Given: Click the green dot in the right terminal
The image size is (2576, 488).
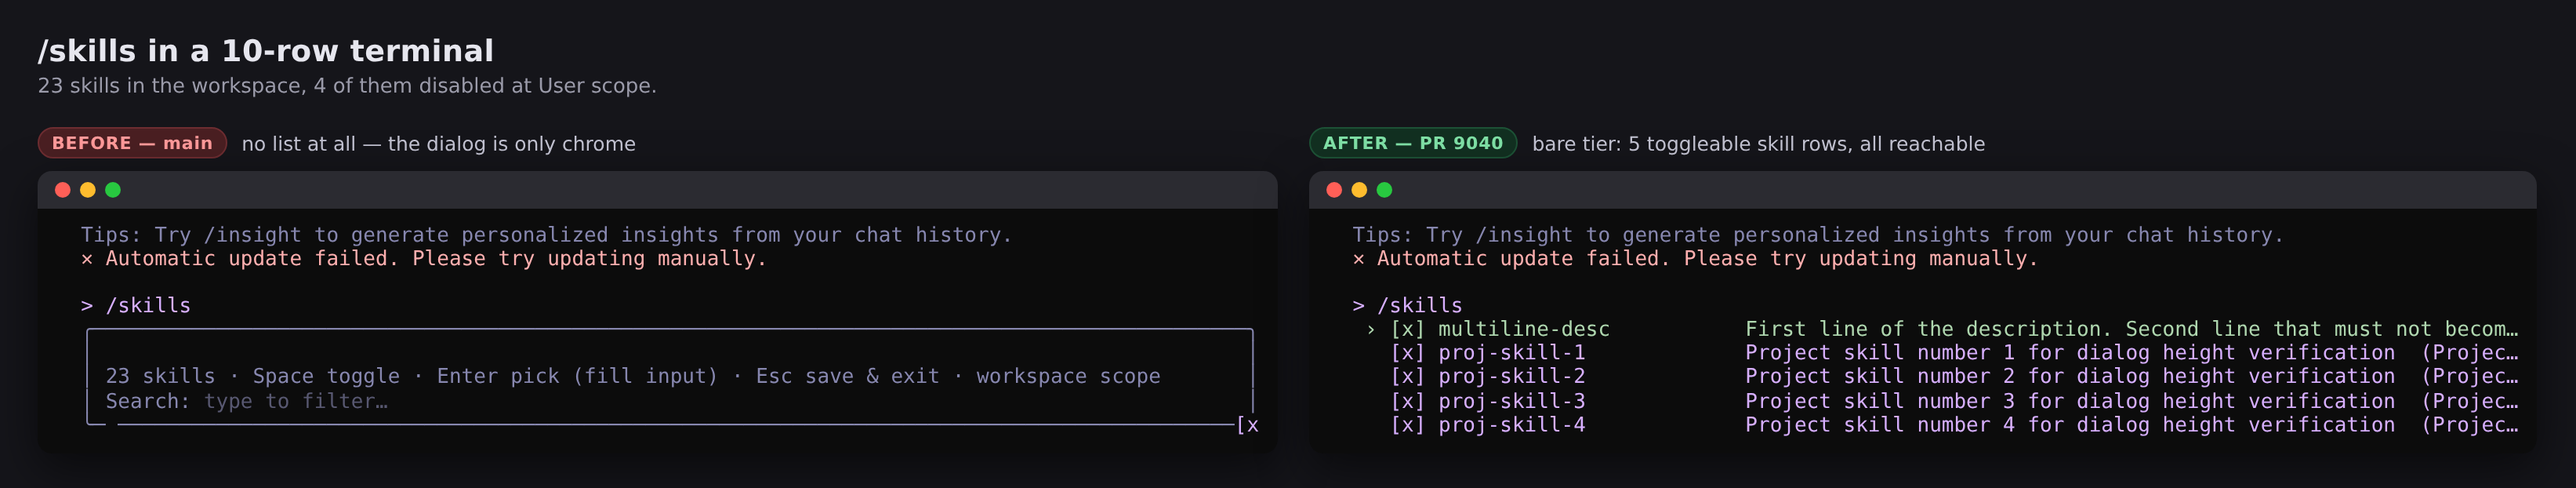Looking at the screenshot, I should tap(1384, 190).
